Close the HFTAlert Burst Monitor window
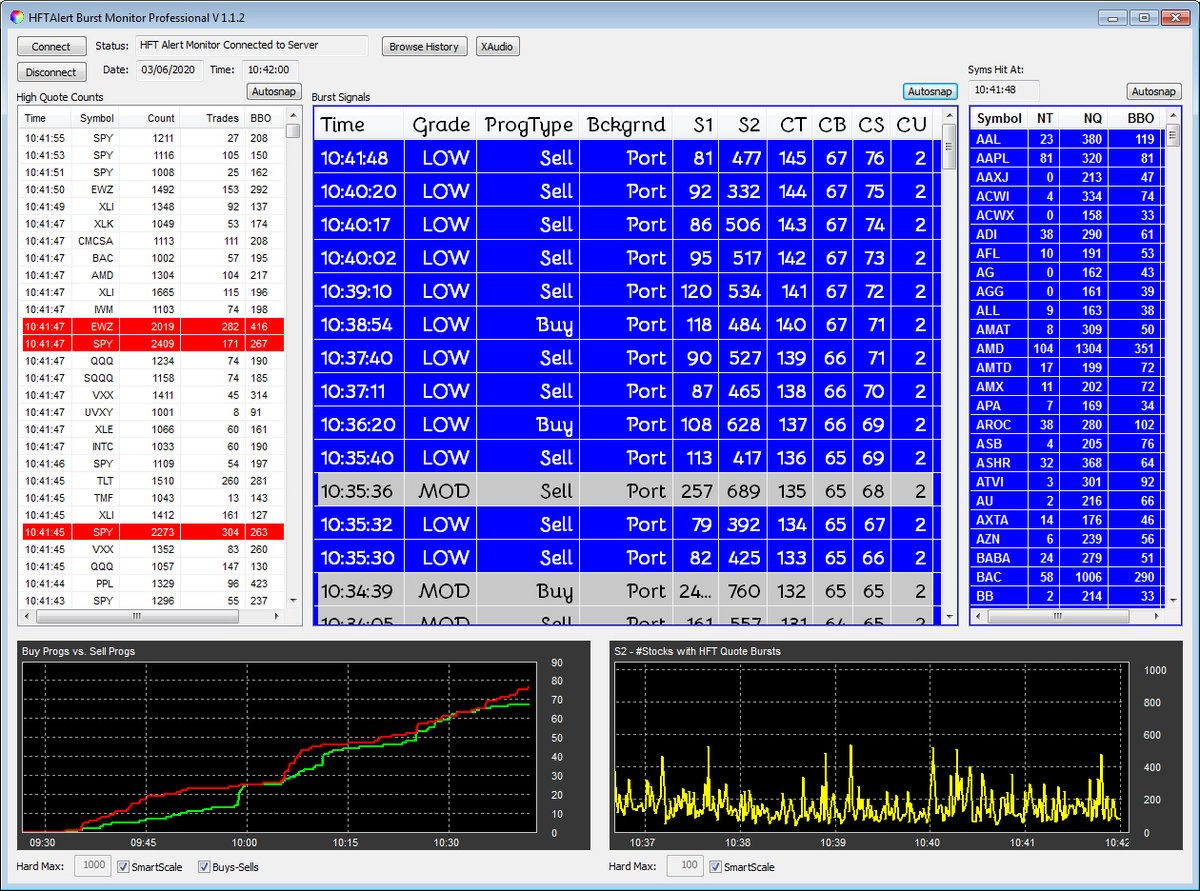Screen dimensions: 1200x891 click(1175, 17)
